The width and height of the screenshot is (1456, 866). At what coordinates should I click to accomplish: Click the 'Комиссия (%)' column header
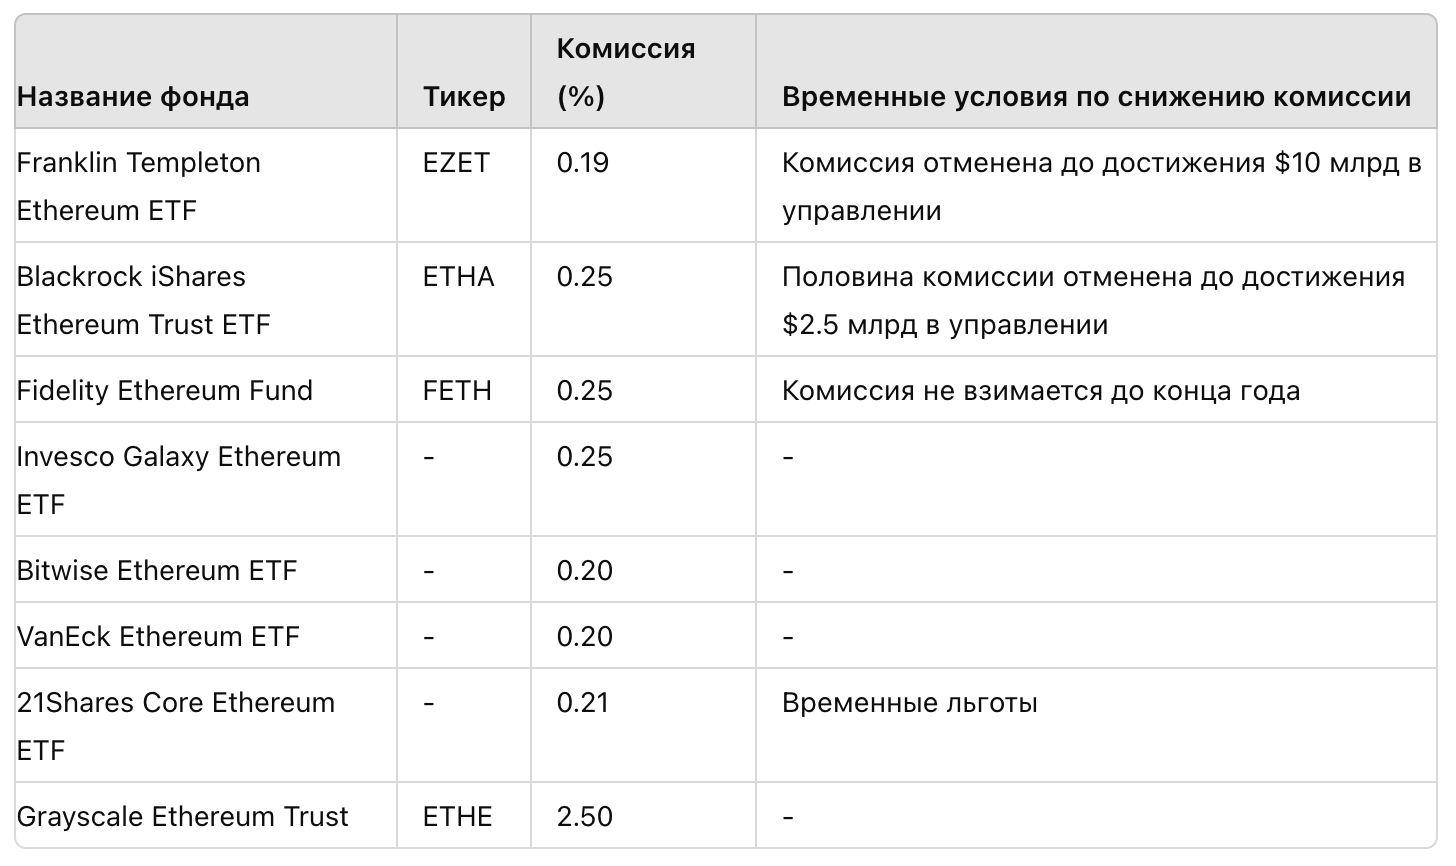tap(625, 72)
